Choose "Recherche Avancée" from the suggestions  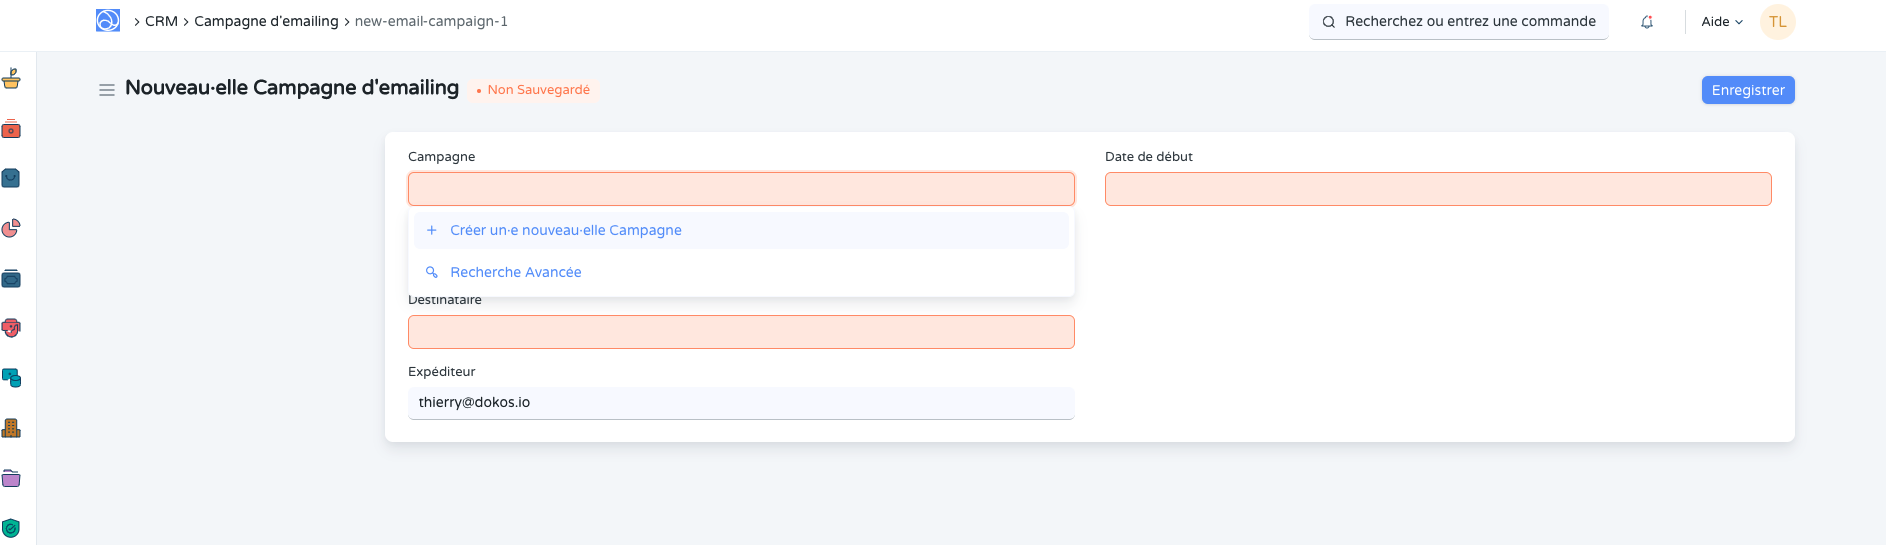tap(516, 272)
